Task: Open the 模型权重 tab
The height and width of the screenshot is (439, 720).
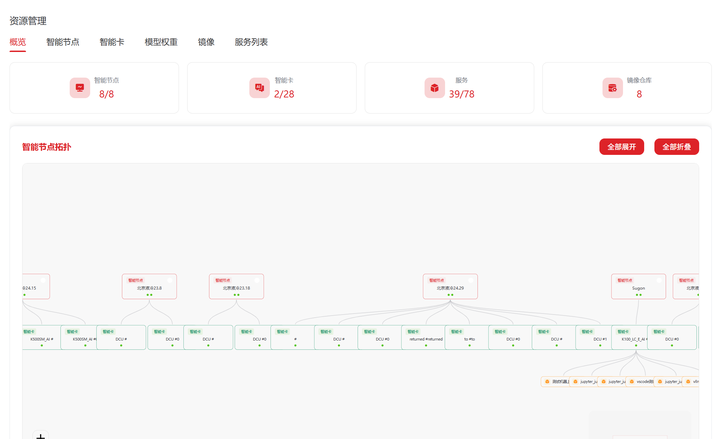Action: tap(161, 42)
